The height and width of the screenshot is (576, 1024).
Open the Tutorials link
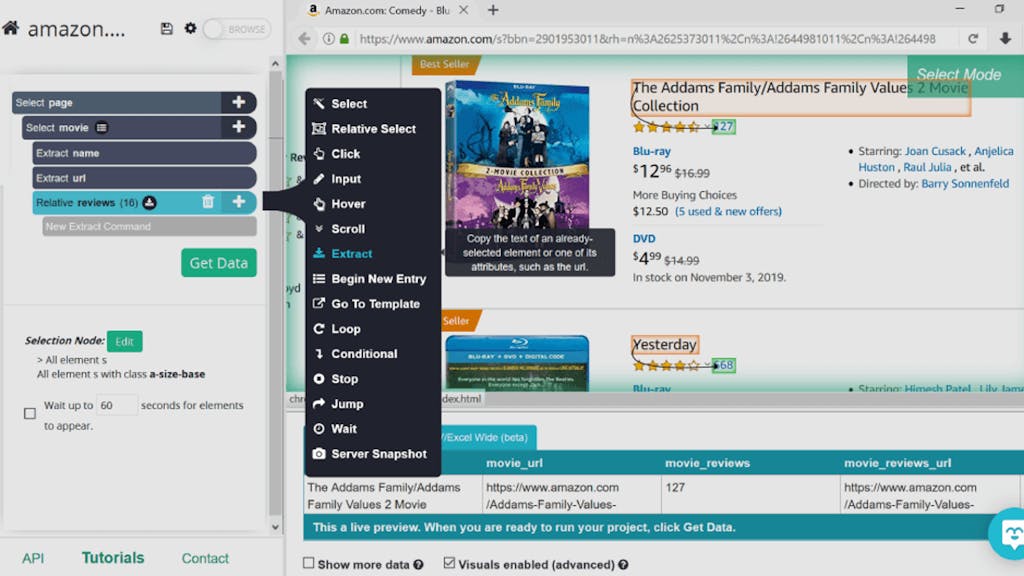pyautogui.click(x=113, y=558)
